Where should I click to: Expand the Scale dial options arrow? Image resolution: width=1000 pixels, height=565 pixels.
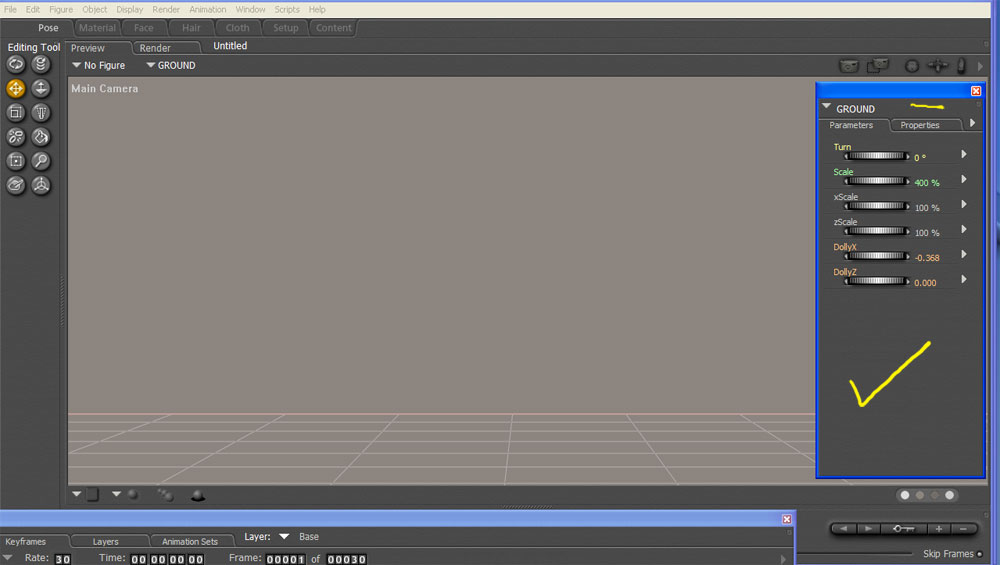(964, 180)
